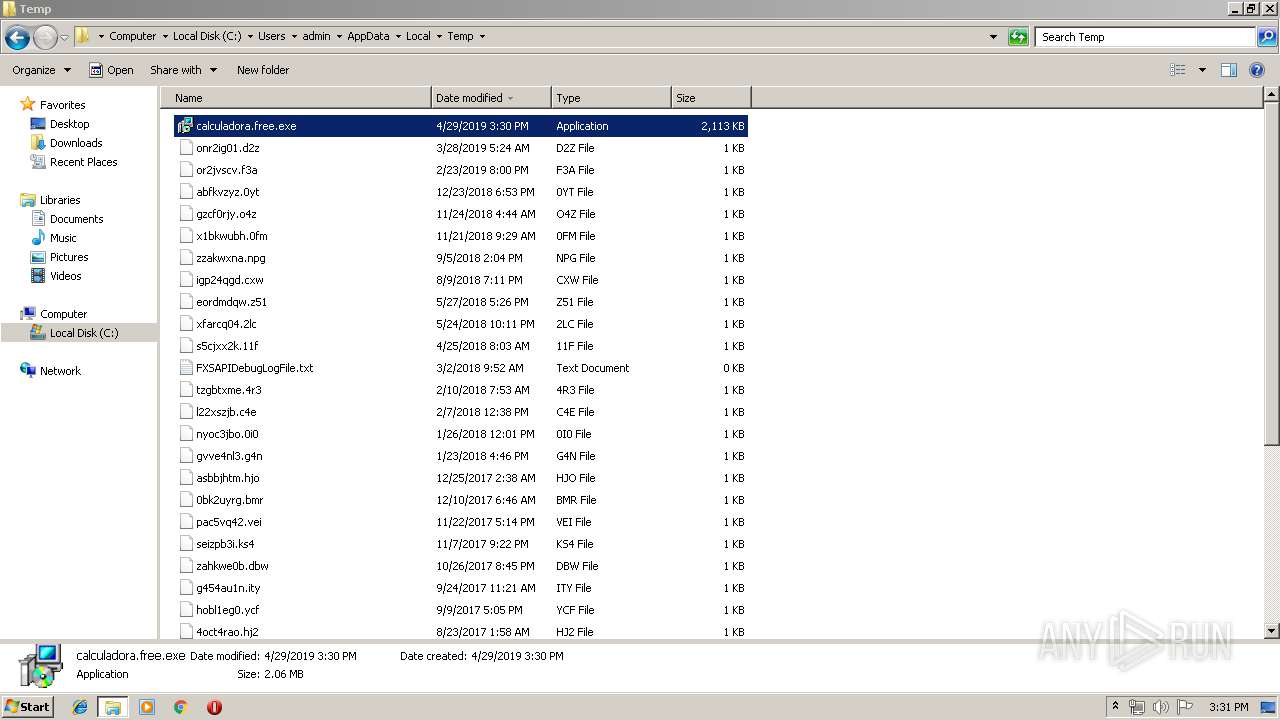Open the Organize menu

41,70
